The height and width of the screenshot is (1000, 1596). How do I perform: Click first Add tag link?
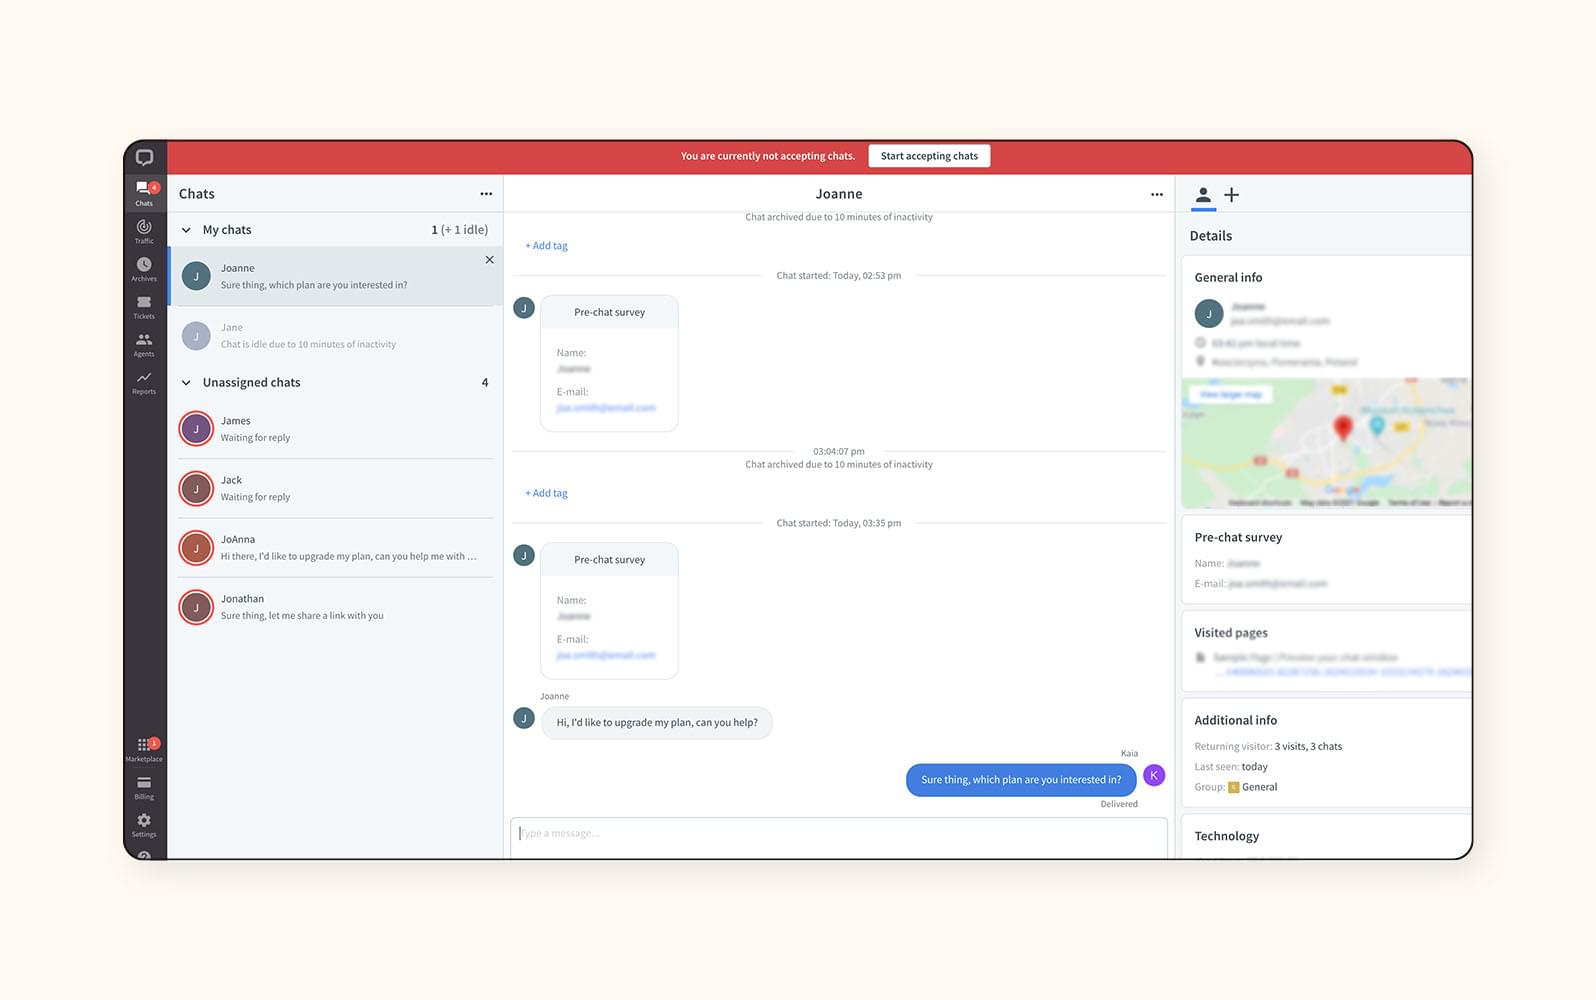pyautogui.click(x=546, y=246)
